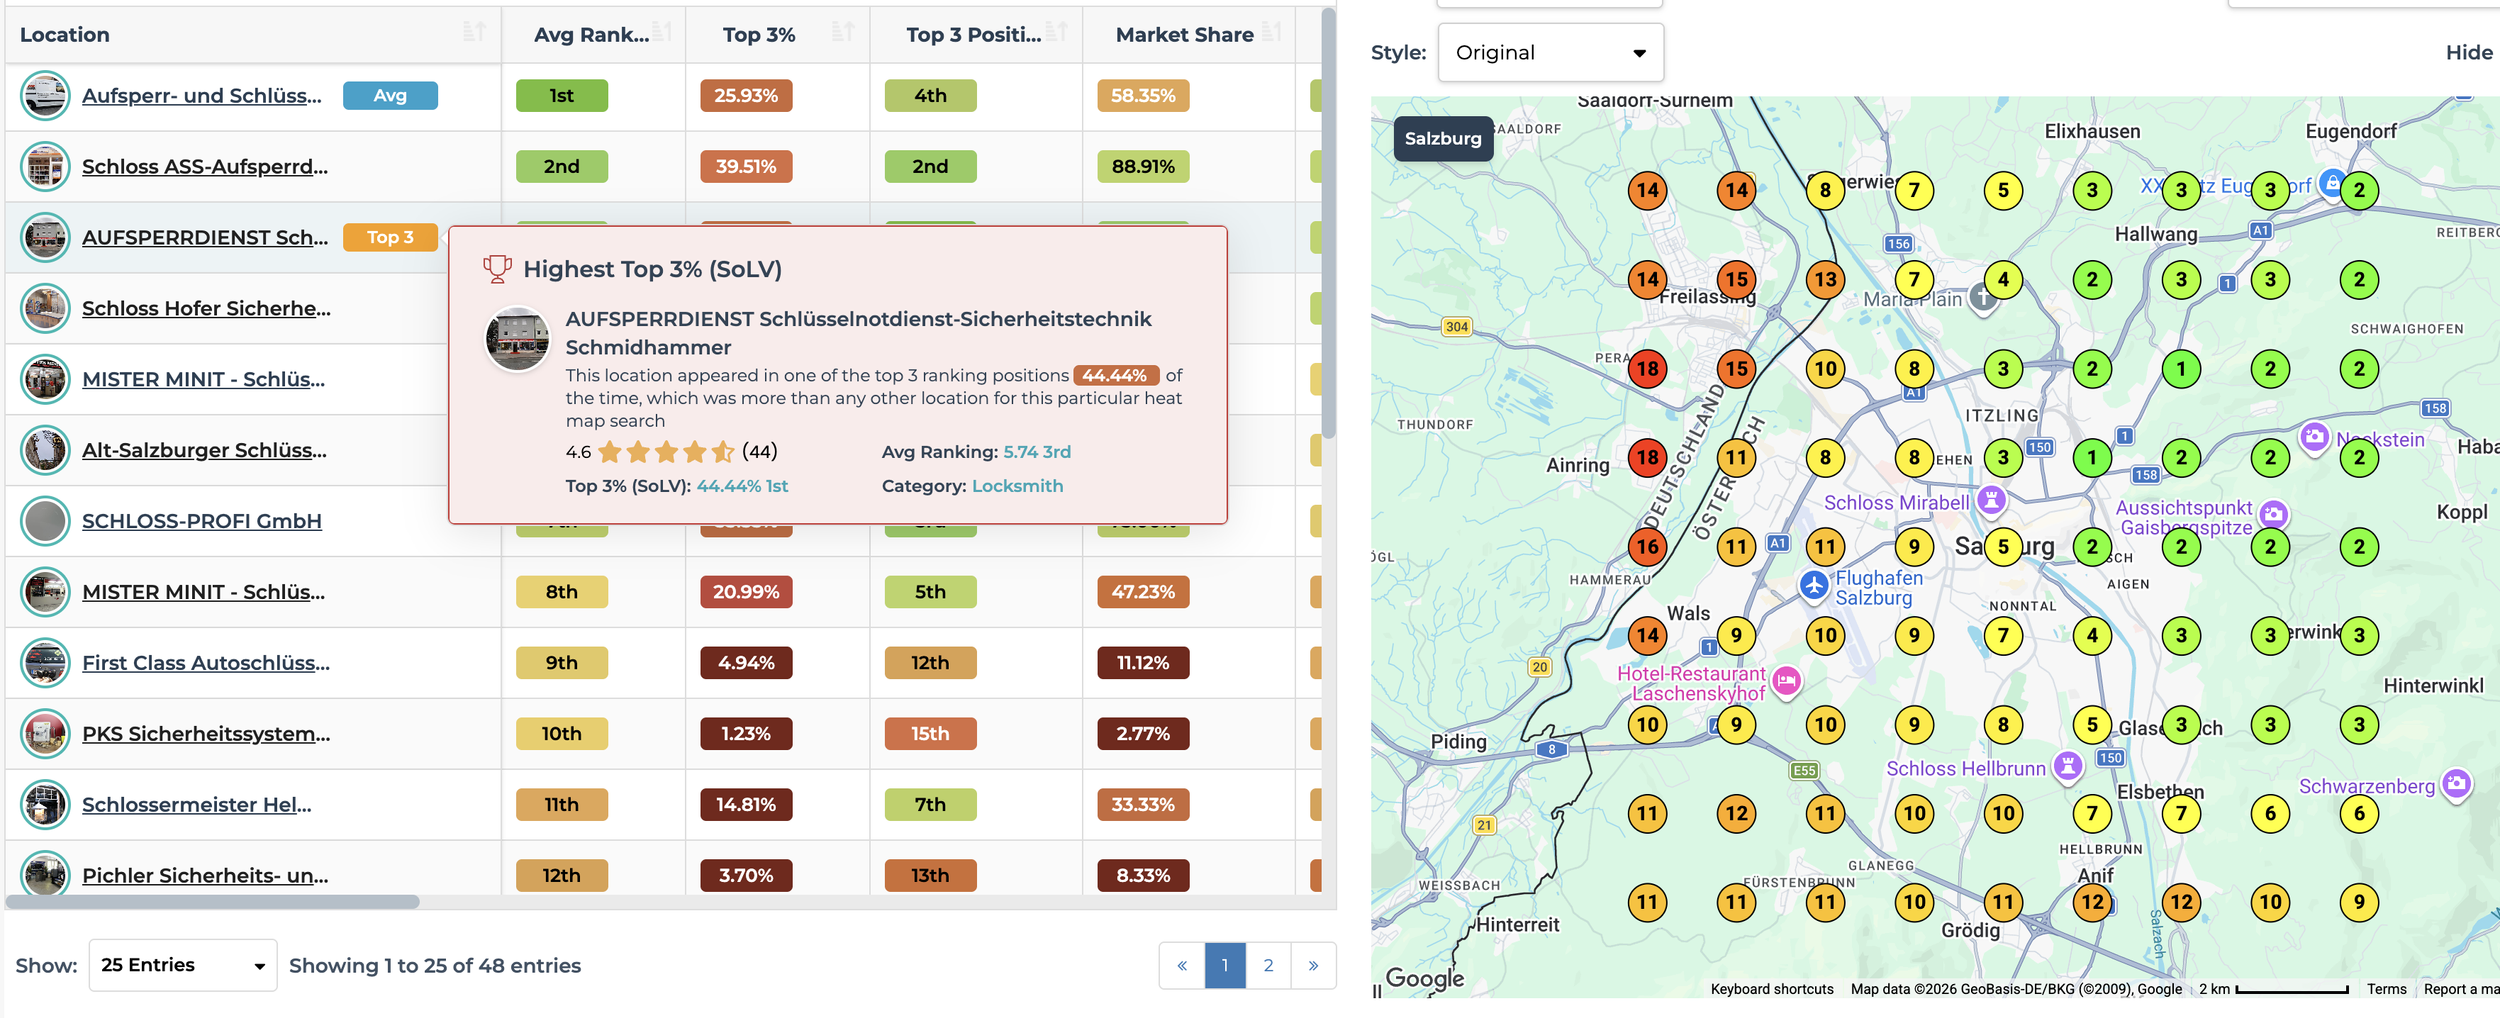Click 33.33% market share cell
Image resolution: width=2500 pixels, height=1018 pixels.
tap(1143, 805)
